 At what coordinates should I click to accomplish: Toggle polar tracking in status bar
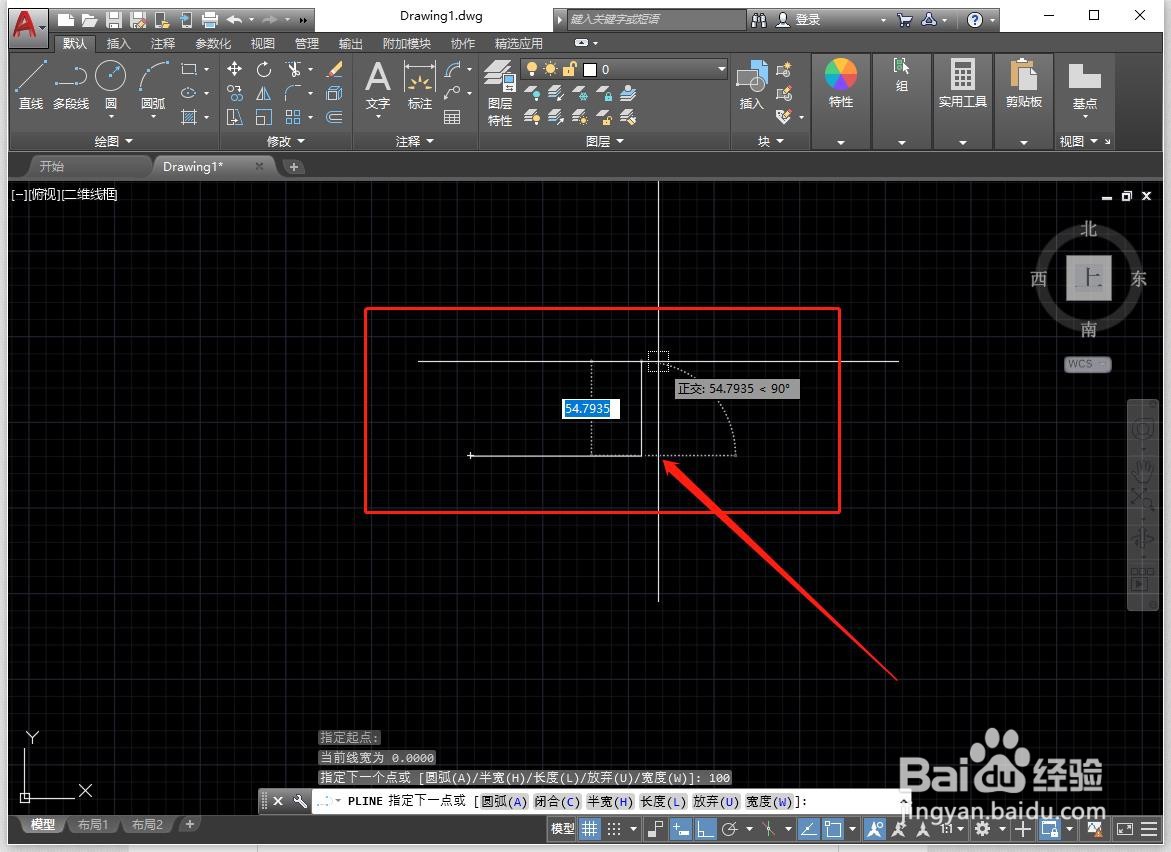coord(730,829)
